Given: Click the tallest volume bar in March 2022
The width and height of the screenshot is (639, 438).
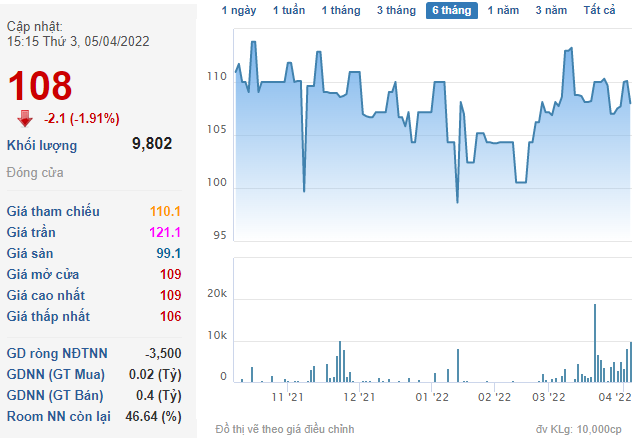Looking at the screenshot, I should (x=595, y=343).
